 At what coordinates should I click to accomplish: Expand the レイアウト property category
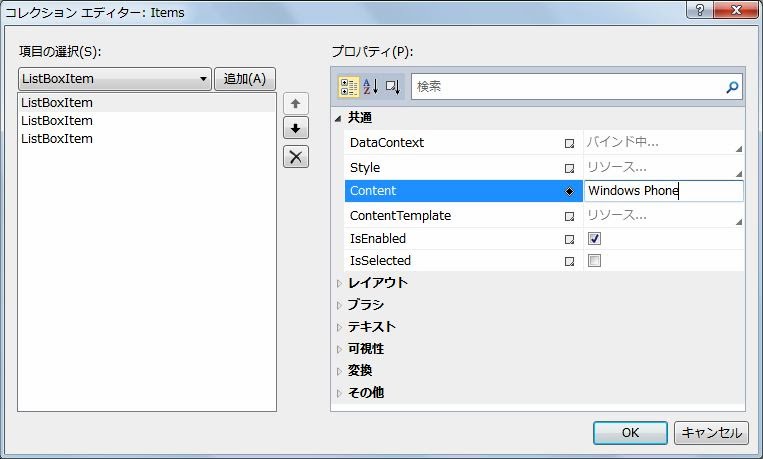tap(339, 283)
